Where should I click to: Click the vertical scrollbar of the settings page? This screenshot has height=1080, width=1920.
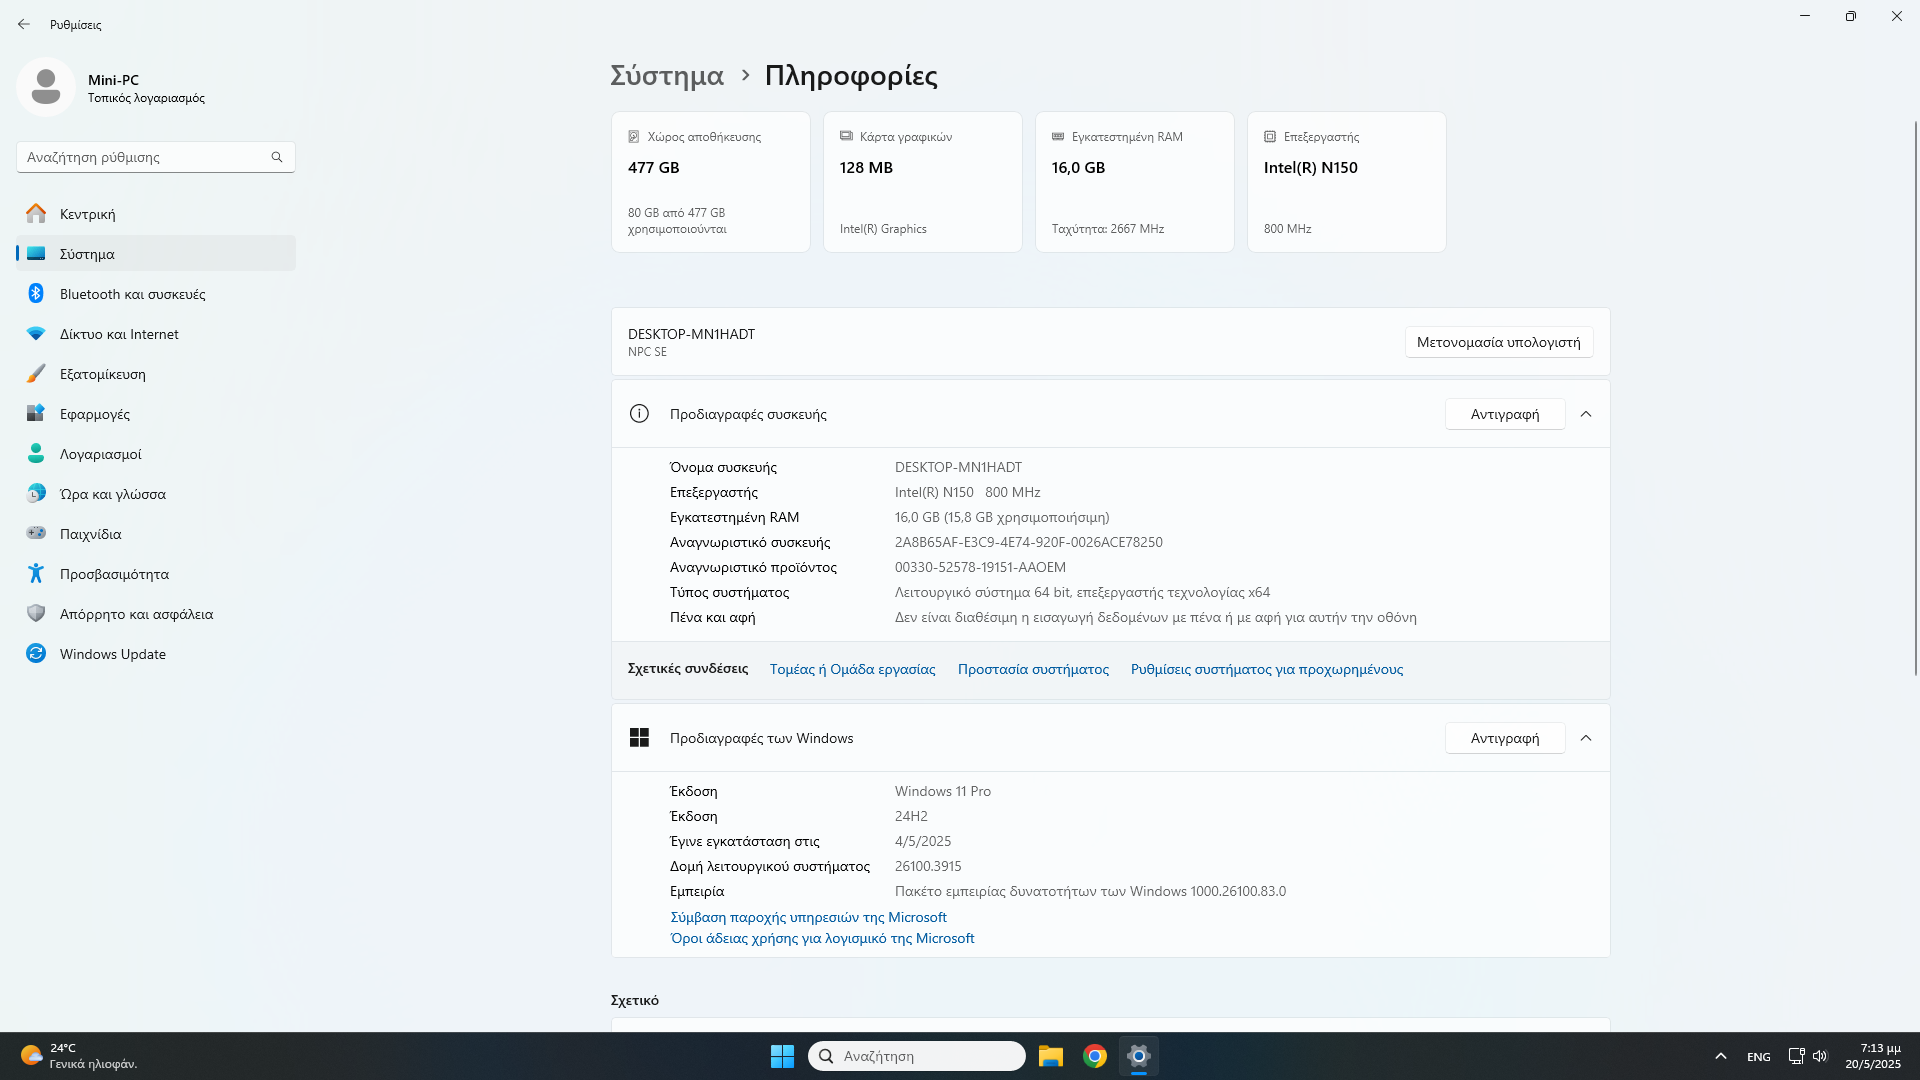pos(1915,398)
